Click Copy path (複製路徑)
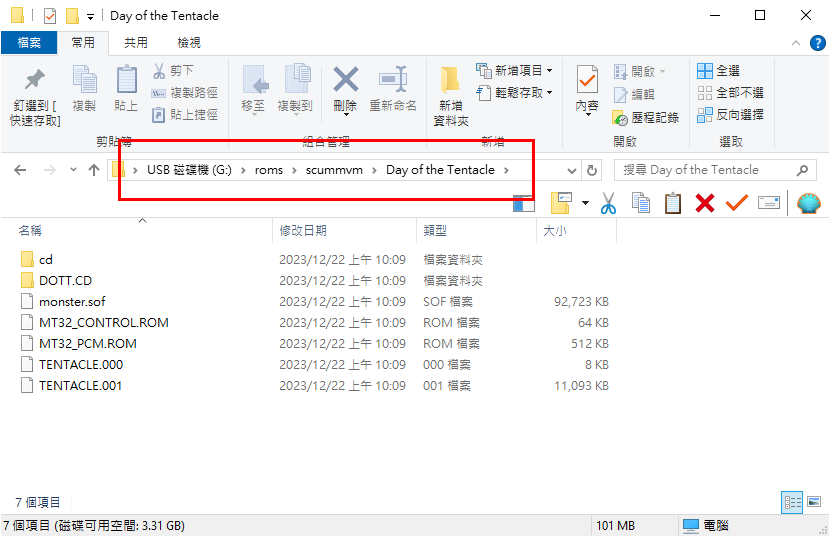Image resolution: width=830 pixels, height=537 pixels. coord(185,93)
